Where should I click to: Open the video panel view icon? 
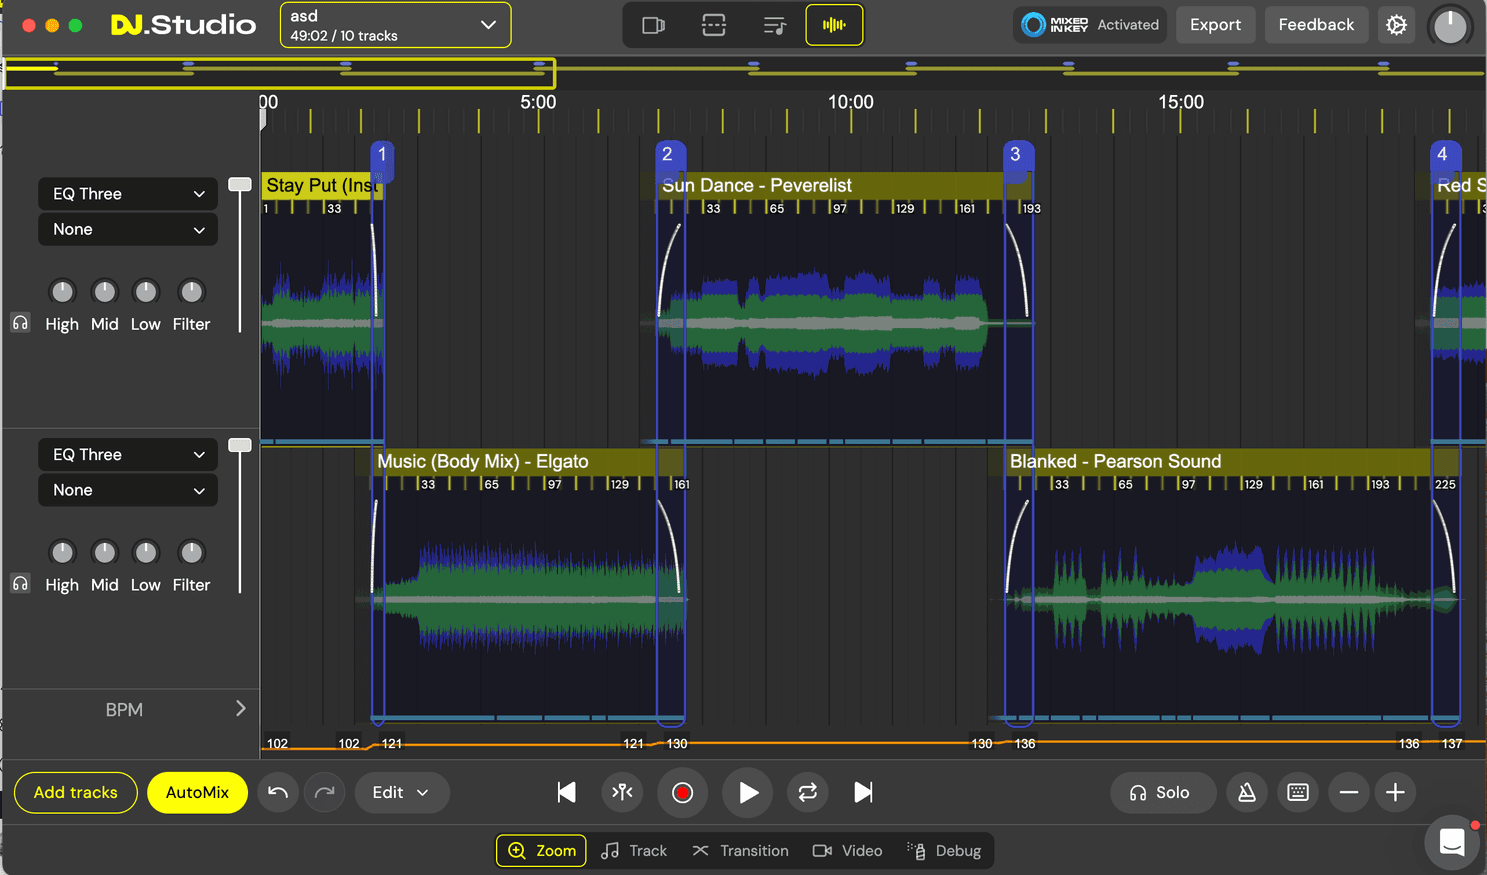(653, 25)
